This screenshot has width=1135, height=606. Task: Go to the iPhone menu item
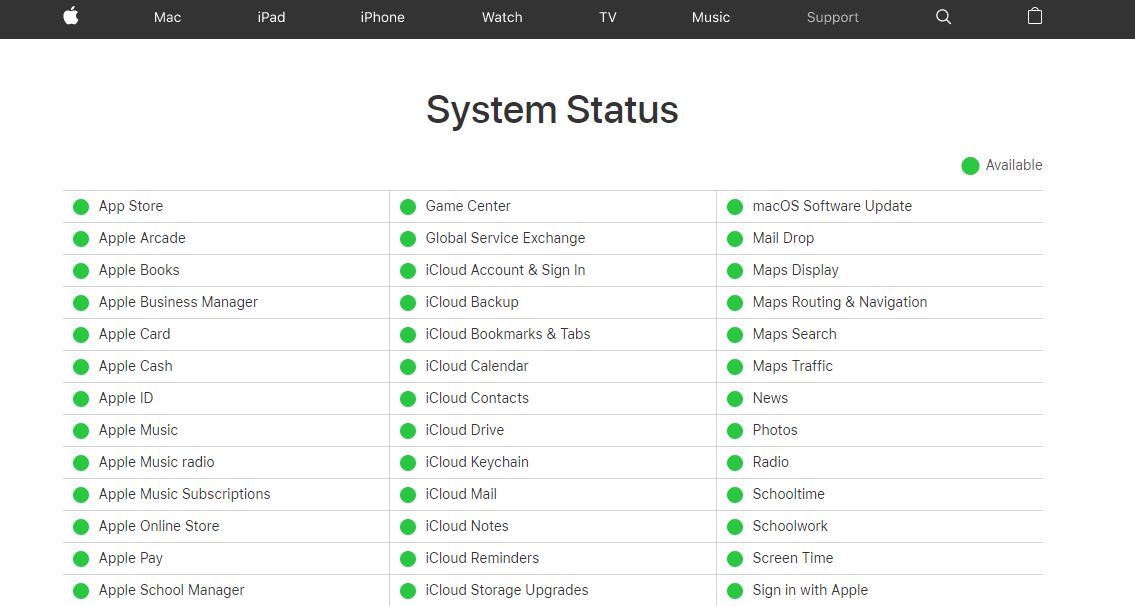382,17
